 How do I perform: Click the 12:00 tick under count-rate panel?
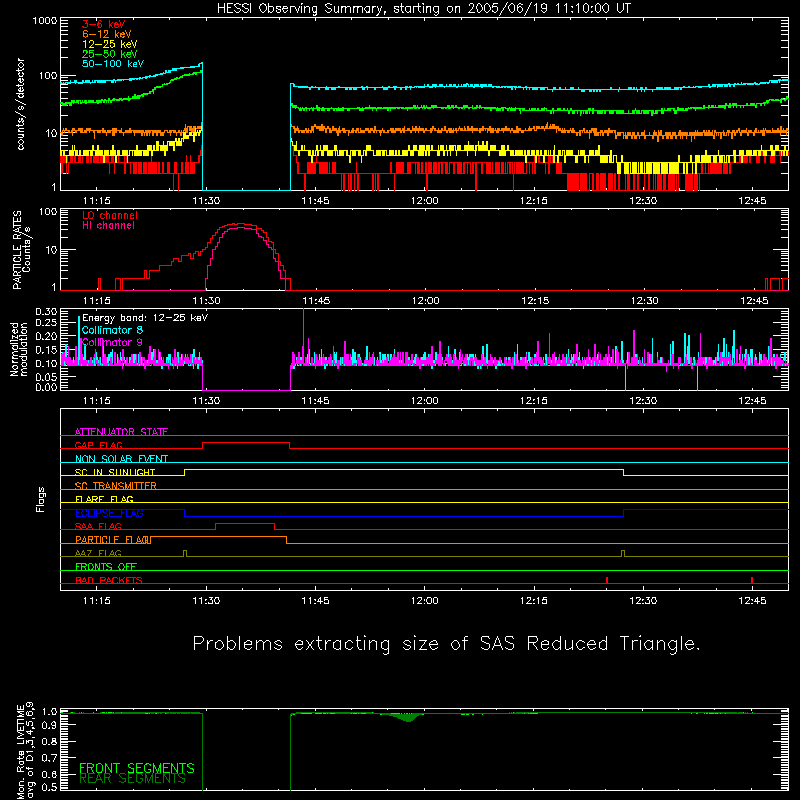coord(424,201)
